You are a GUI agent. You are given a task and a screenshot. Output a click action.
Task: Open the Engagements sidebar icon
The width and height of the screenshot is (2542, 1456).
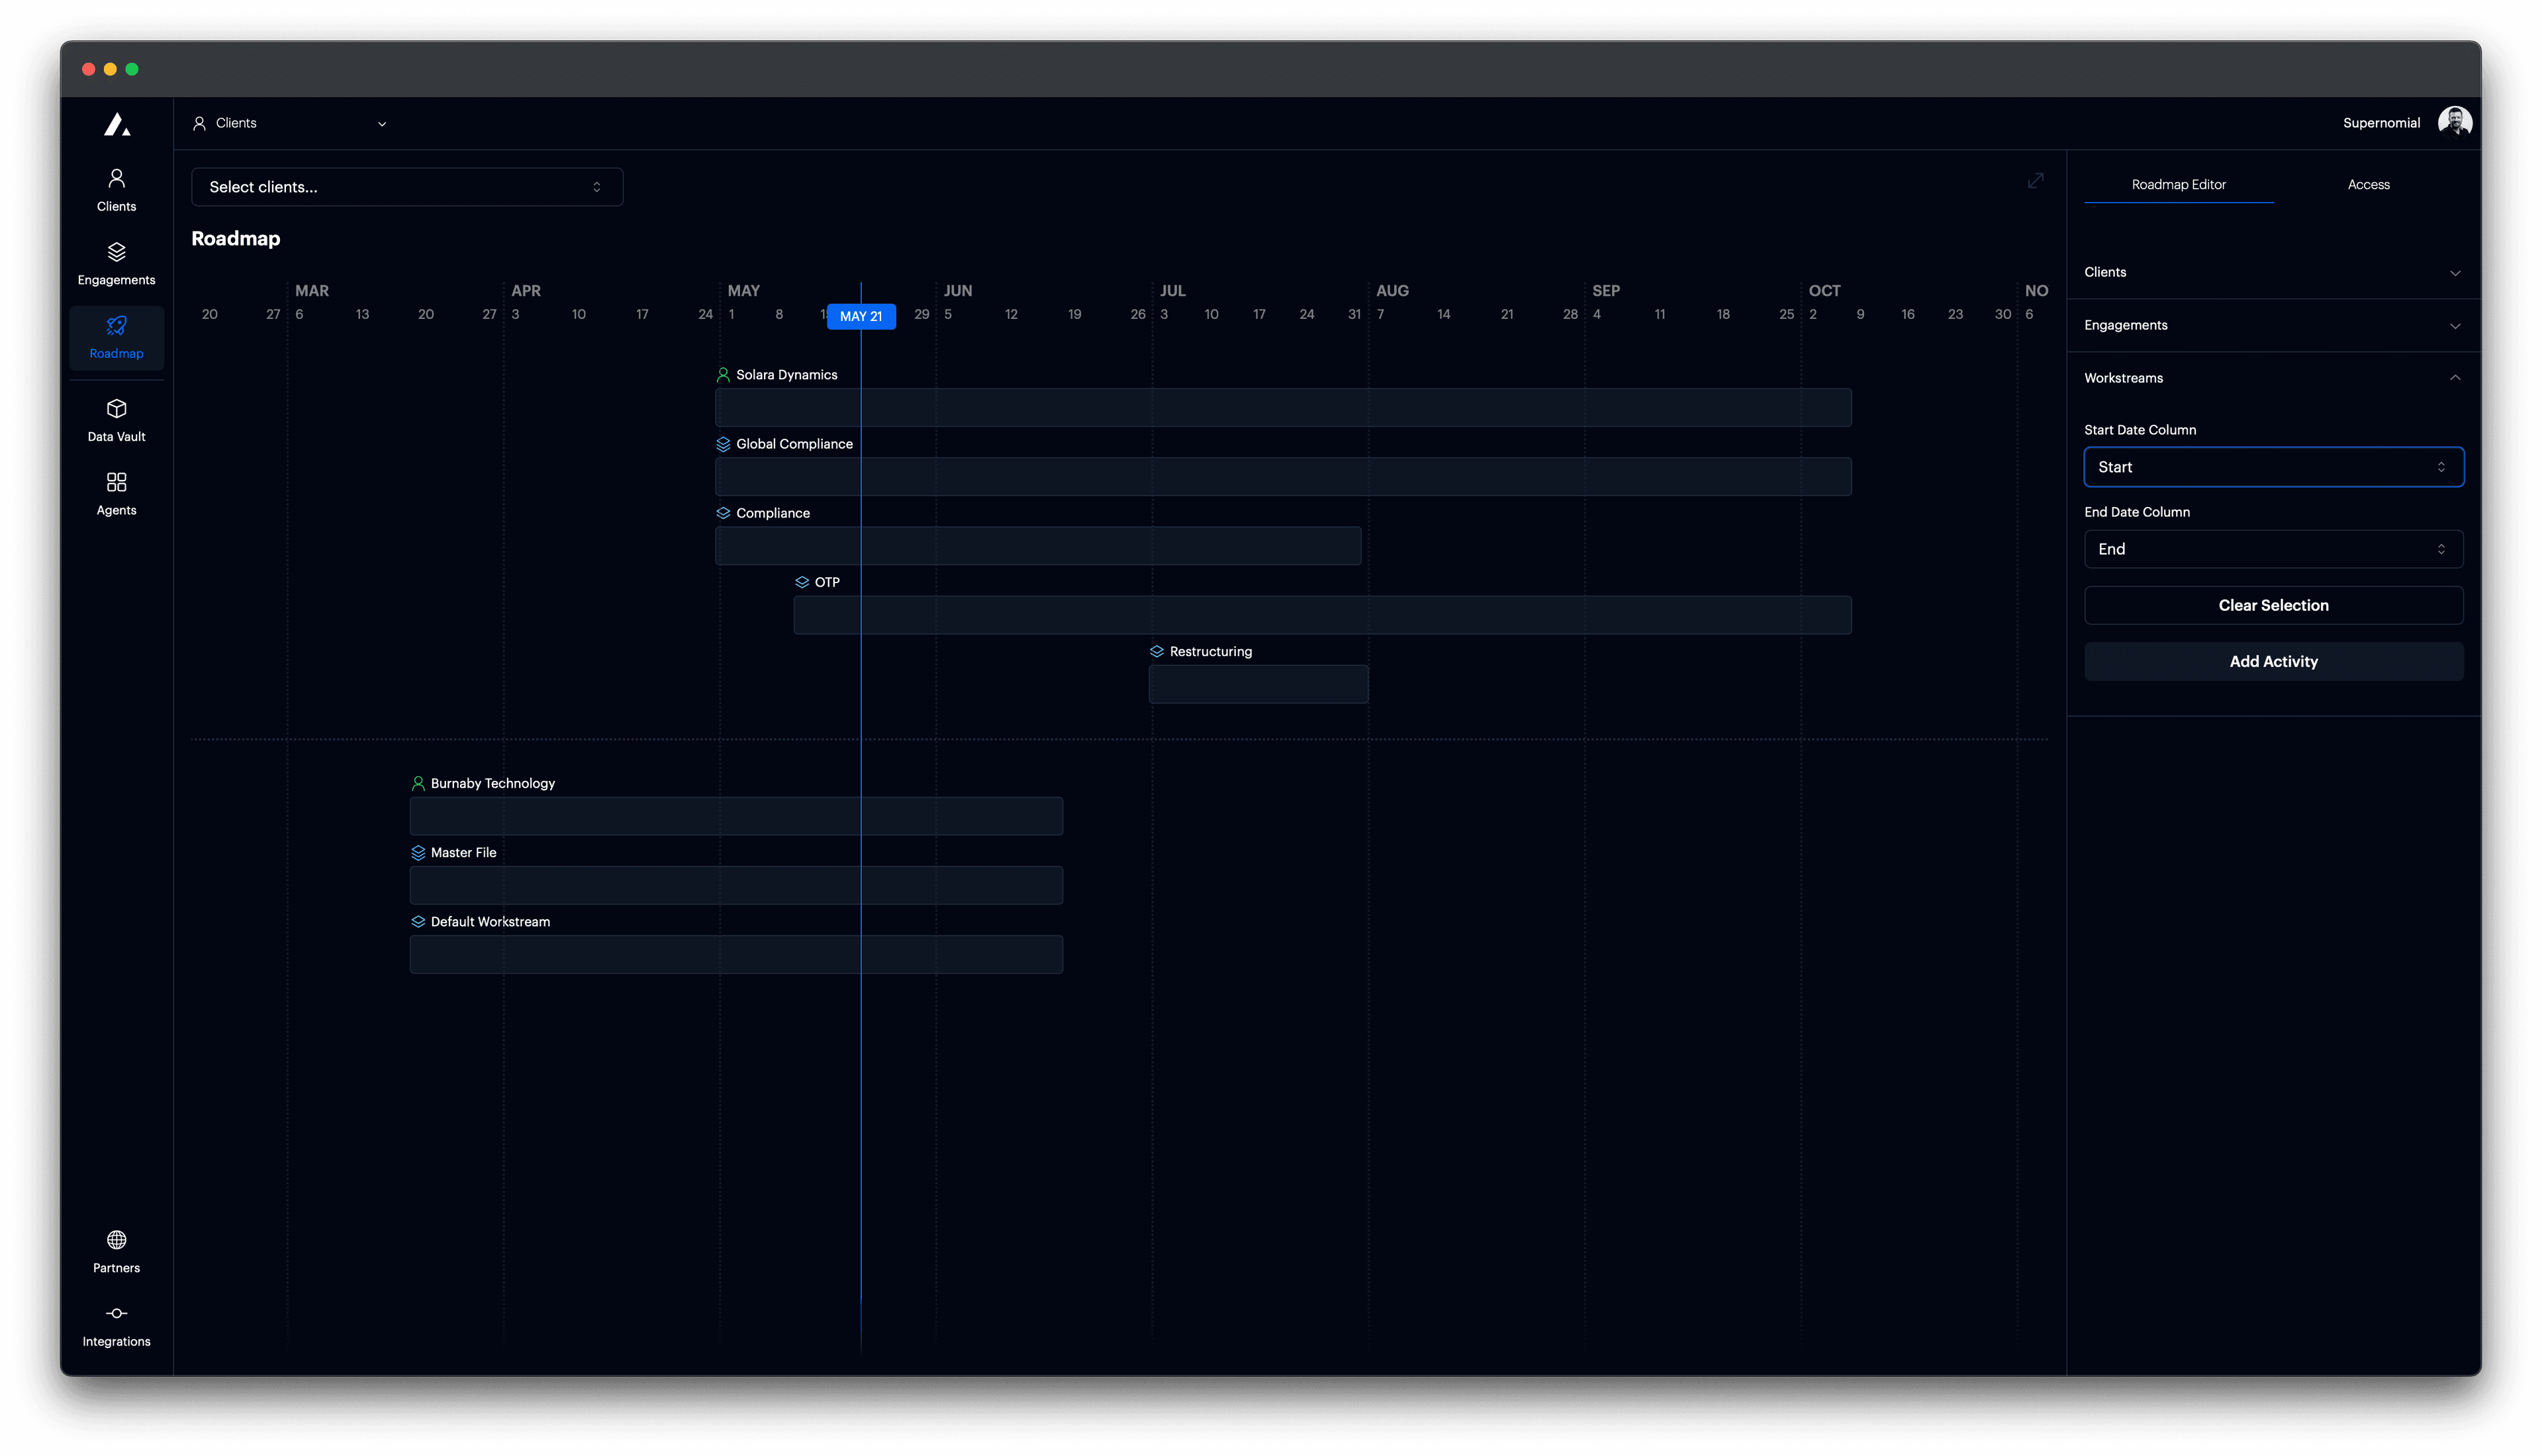[116, 251]
